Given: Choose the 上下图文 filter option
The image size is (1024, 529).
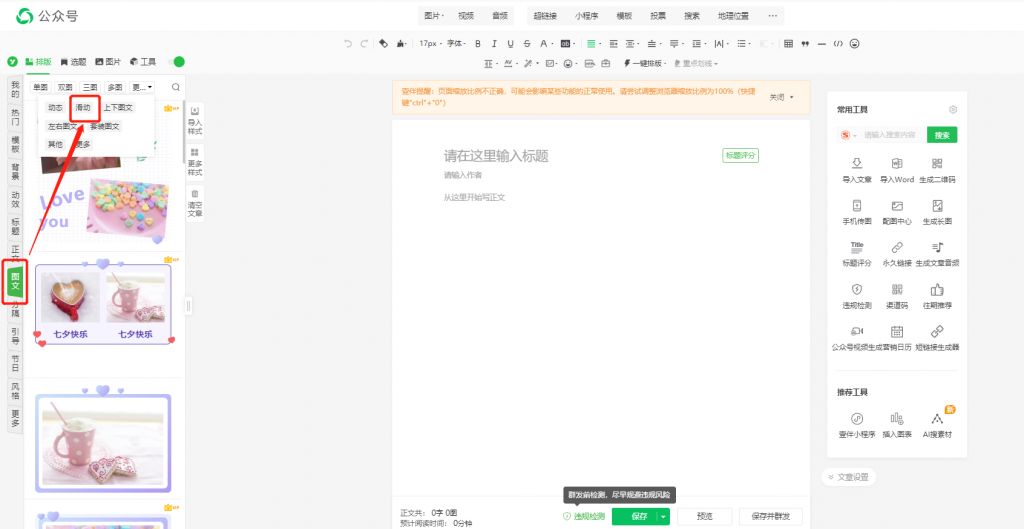Looking at the screenshot, I should tap(118, 108).
